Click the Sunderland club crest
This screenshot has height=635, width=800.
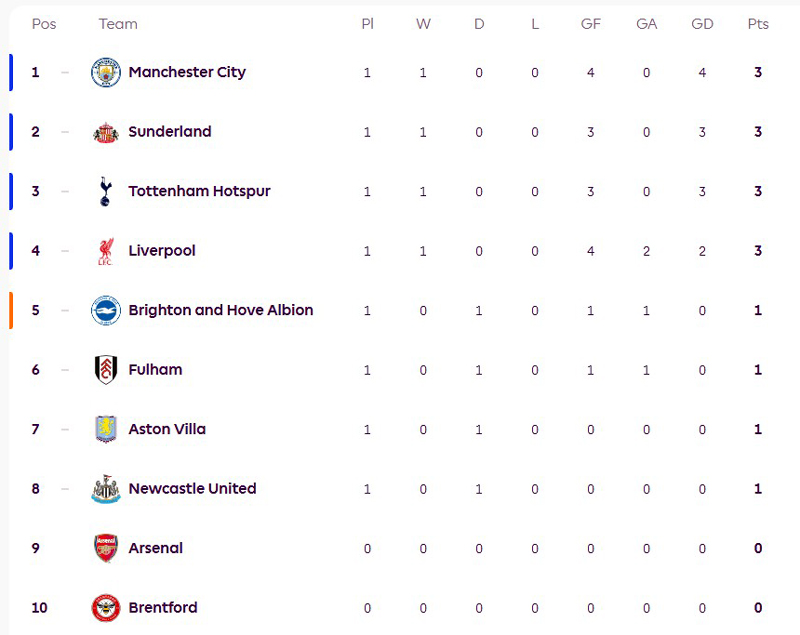click(105, 132)
